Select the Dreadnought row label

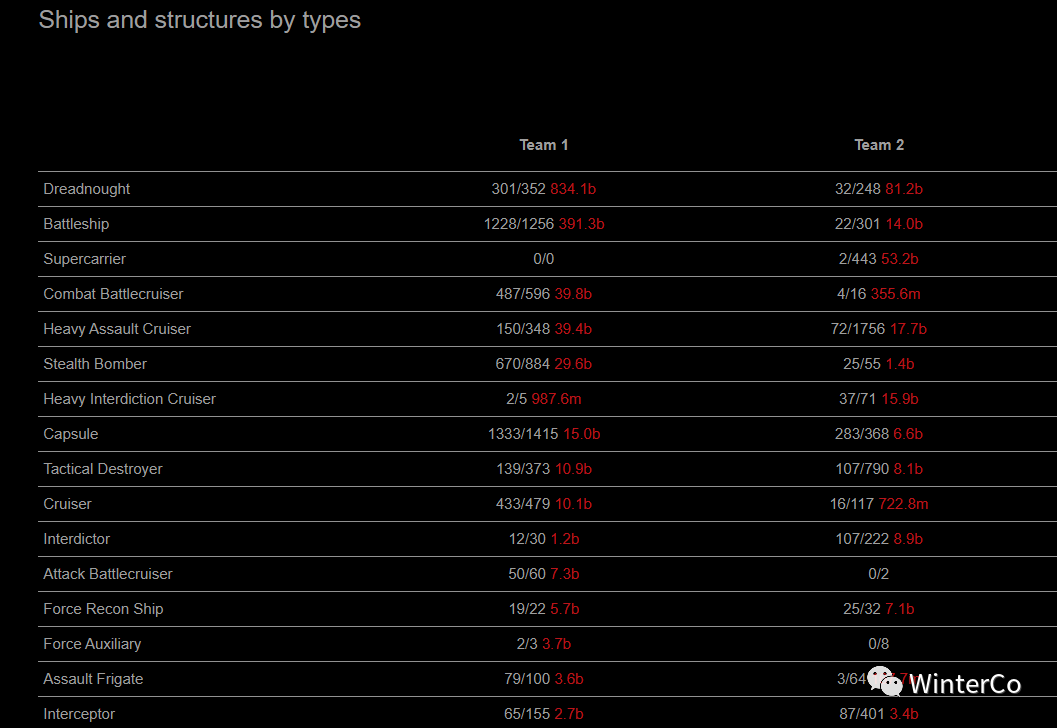(86, 189)
